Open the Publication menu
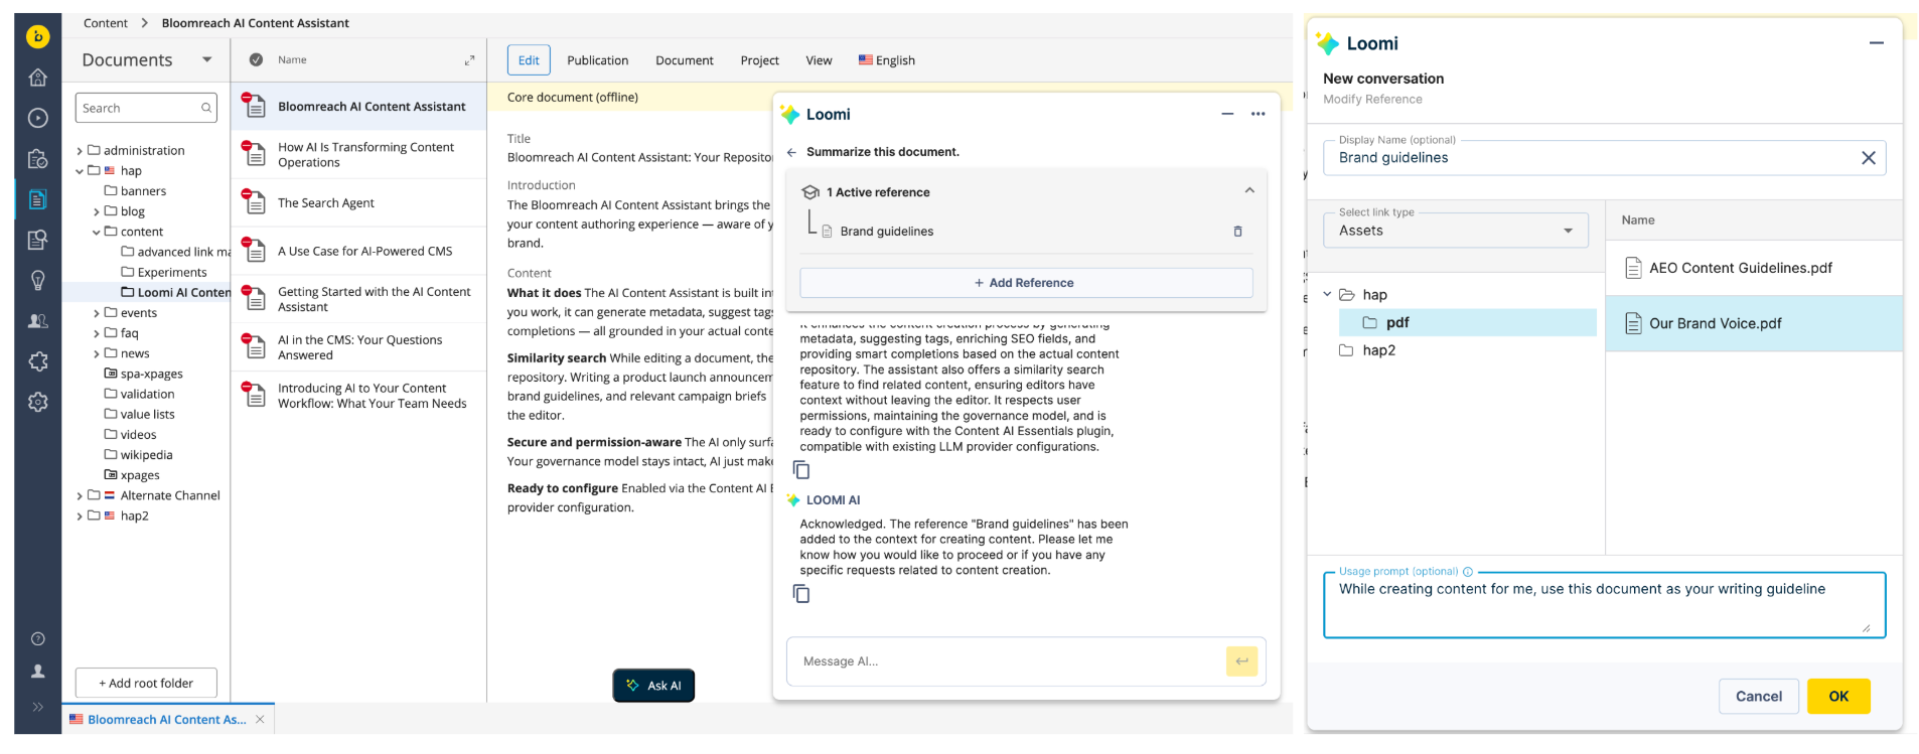This screenshot has width=1919, height=754. click(597, 60)
